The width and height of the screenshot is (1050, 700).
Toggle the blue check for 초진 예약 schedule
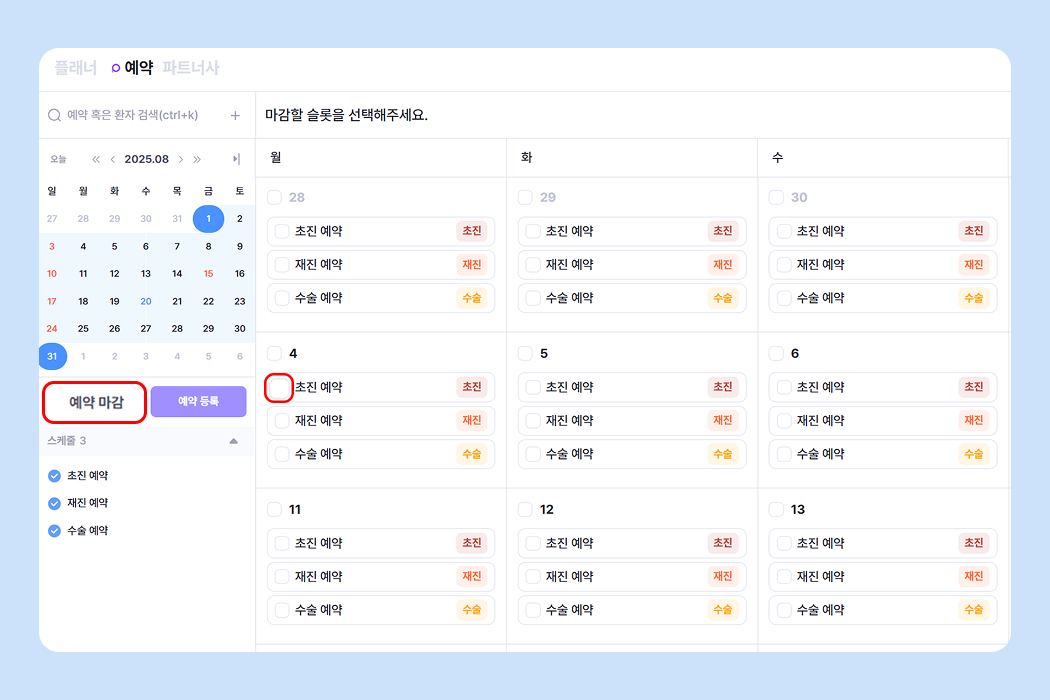click(55, 476)
